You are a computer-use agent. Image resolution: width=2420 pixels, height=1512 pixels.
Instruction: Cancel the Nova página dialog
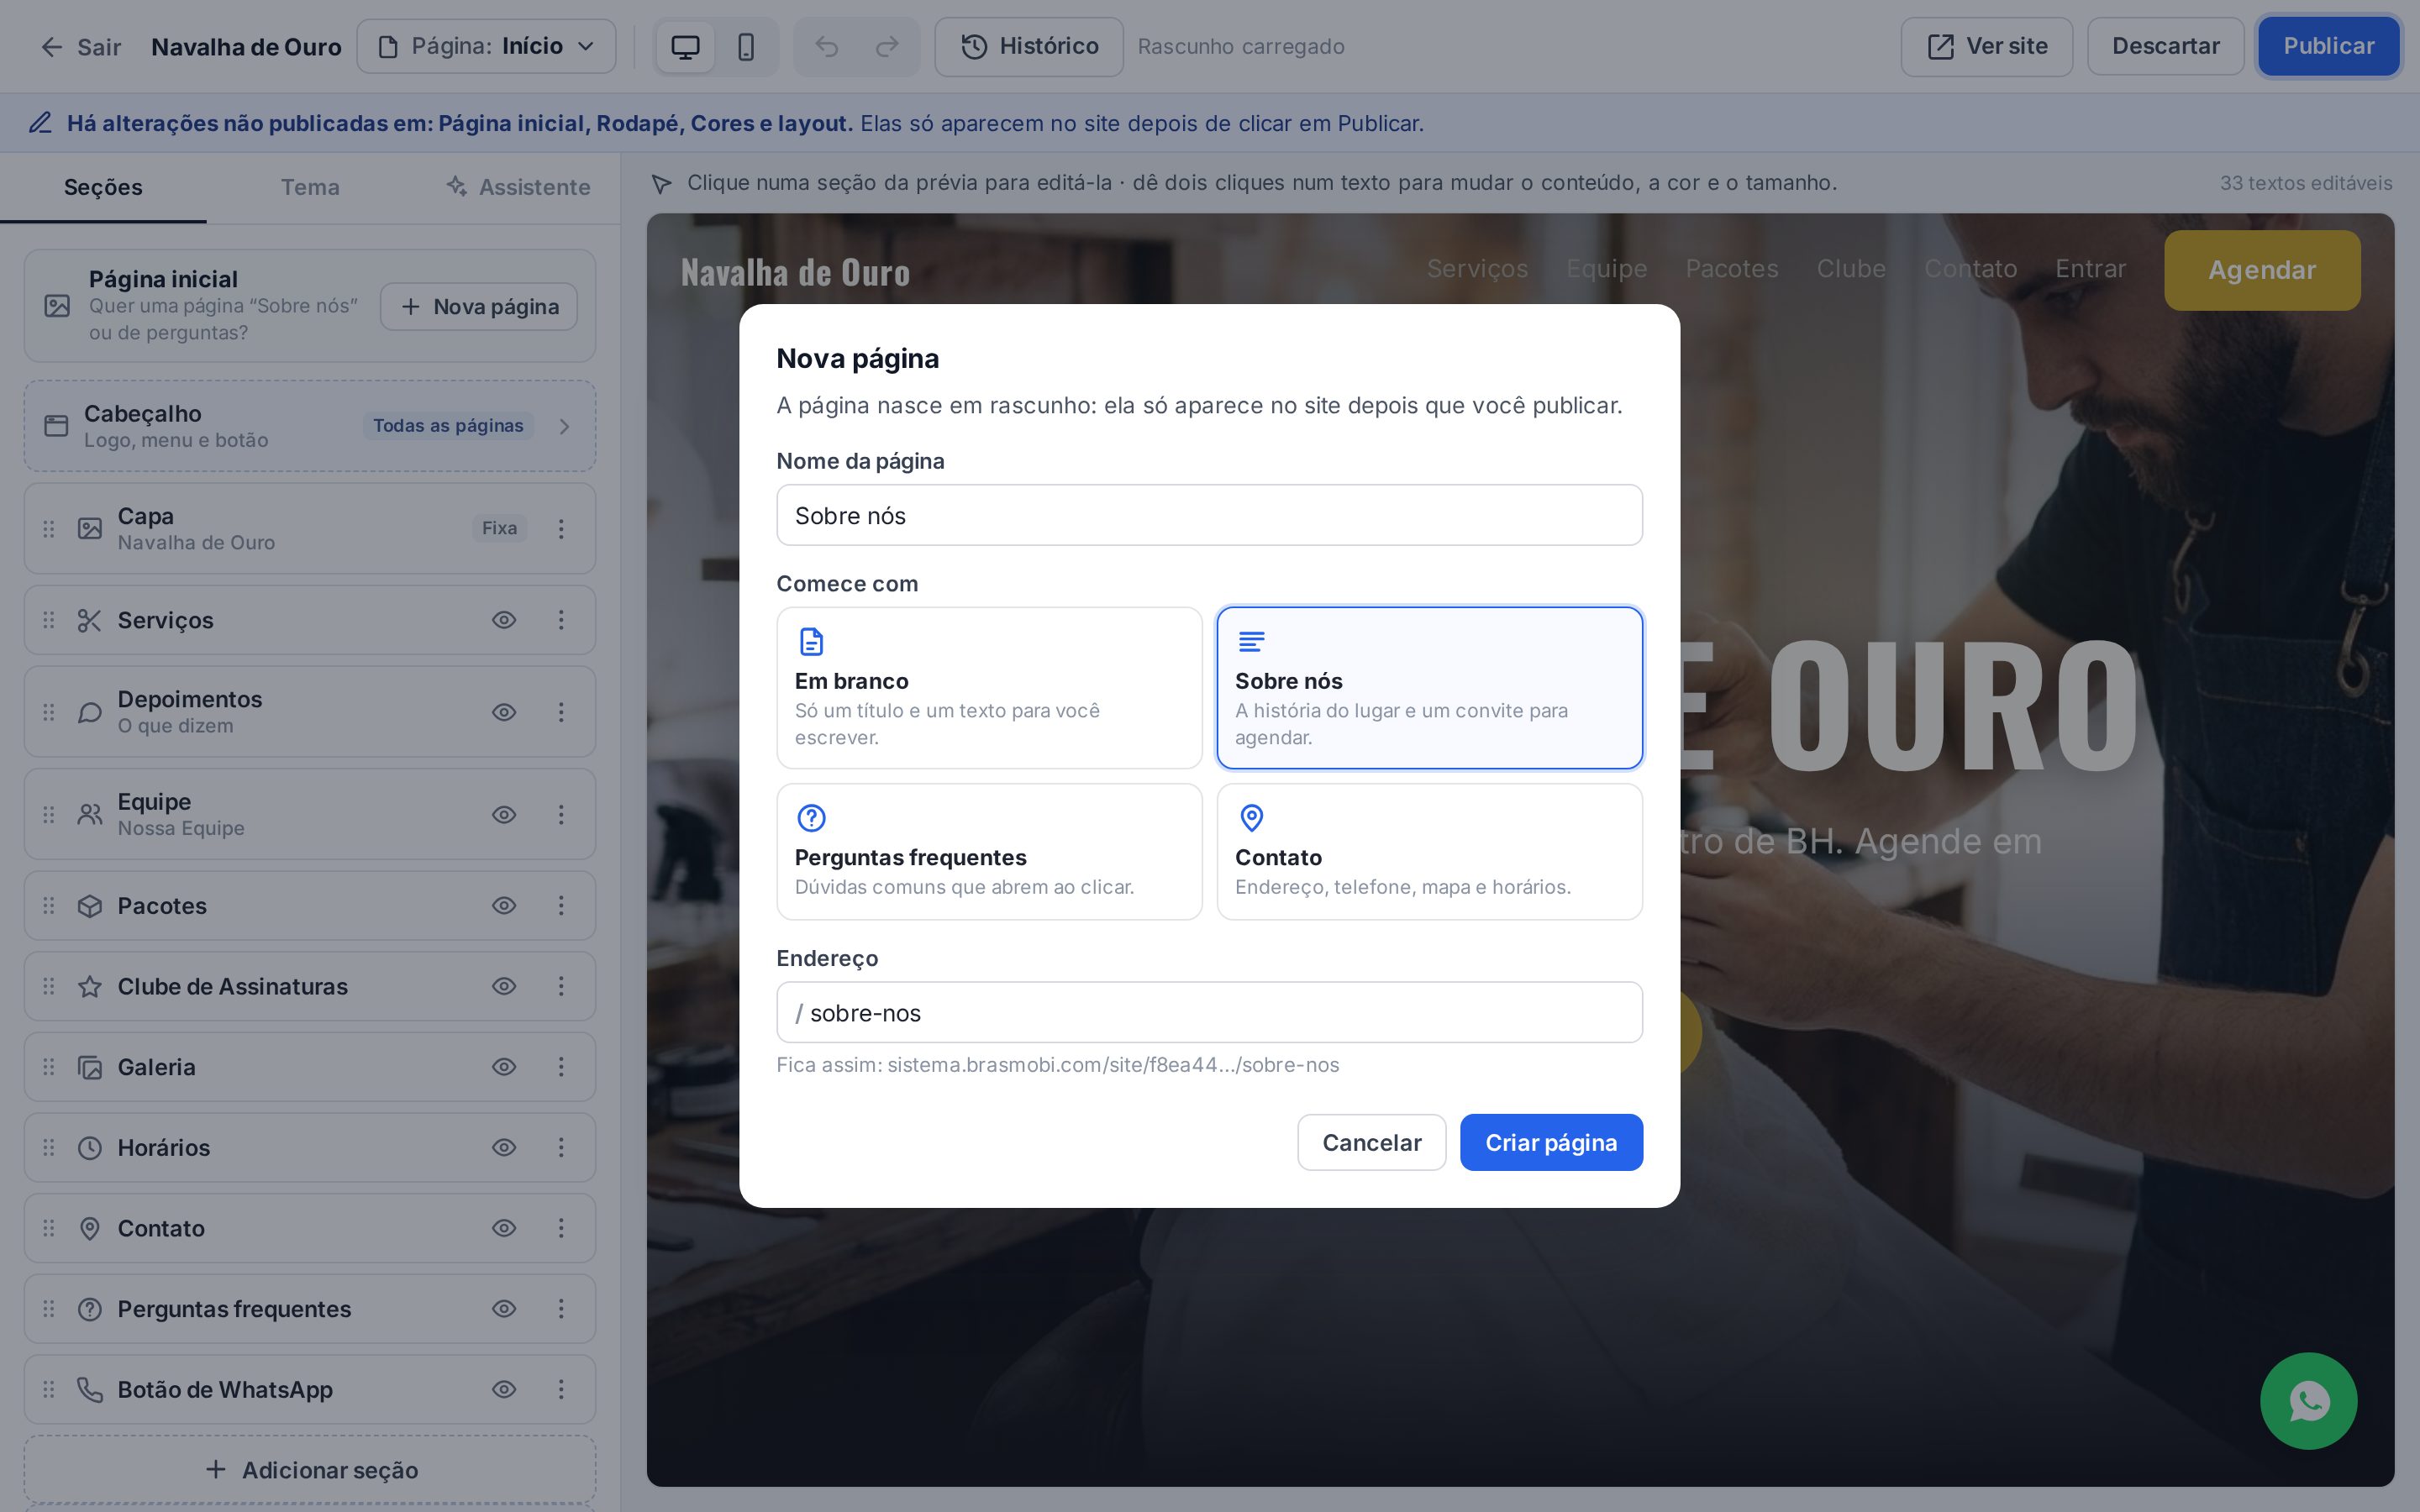(x=1371, y=1142)
